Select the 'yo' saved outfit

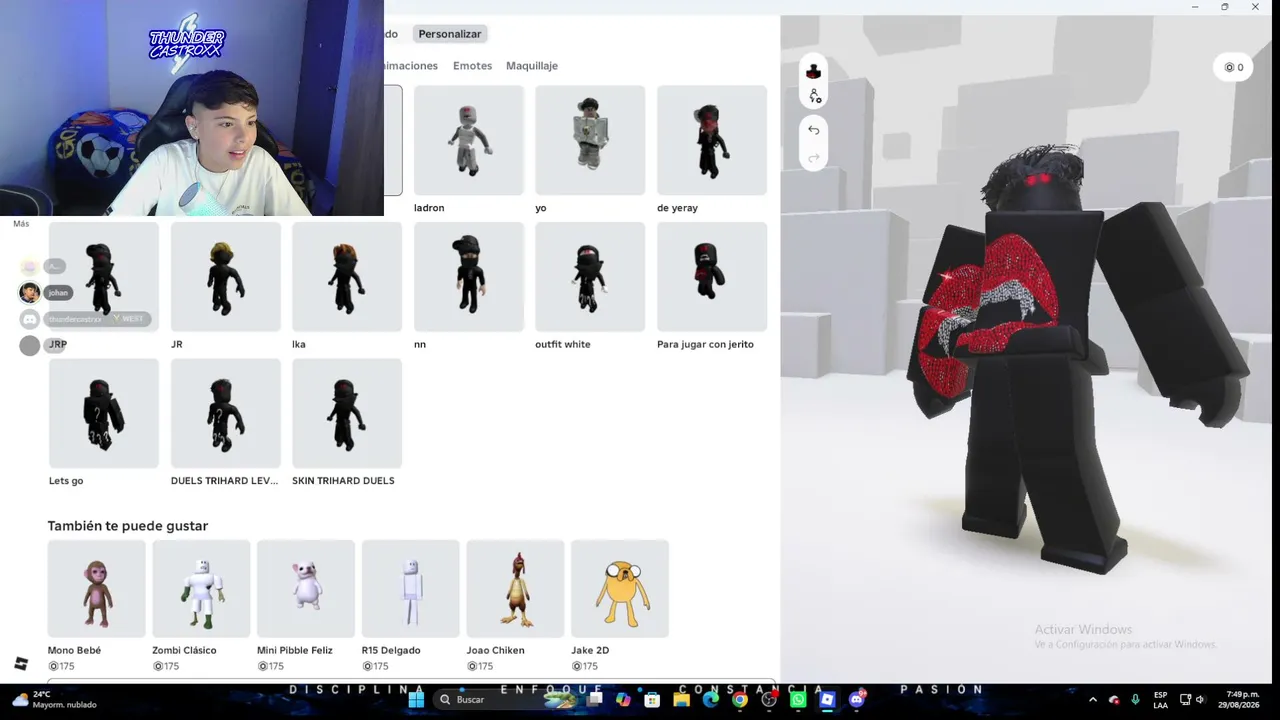[x=590, y=141]
